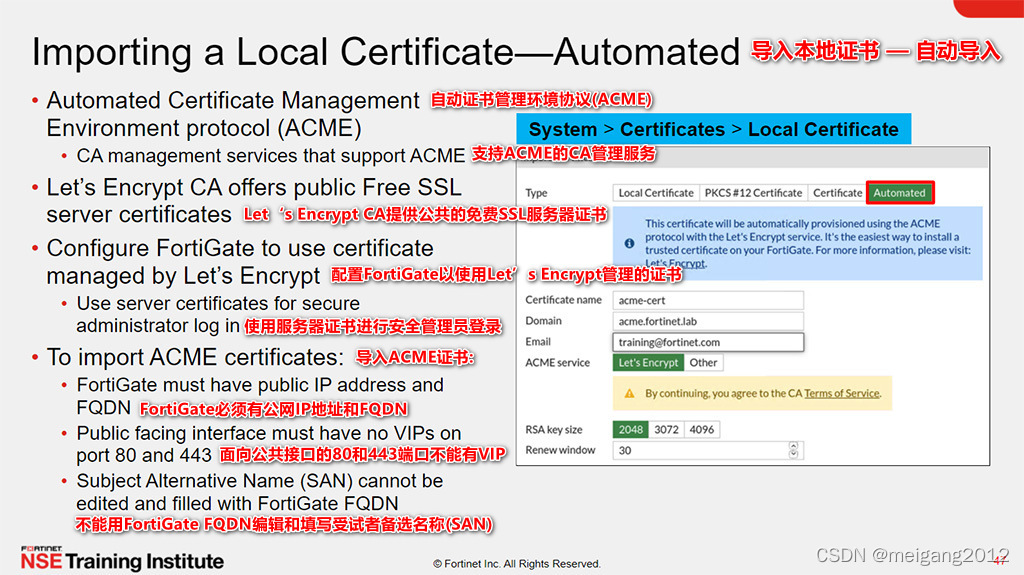Click the ACME service label
The width and height of the screenshot is (1024, 575).
[x=557, y=363]
